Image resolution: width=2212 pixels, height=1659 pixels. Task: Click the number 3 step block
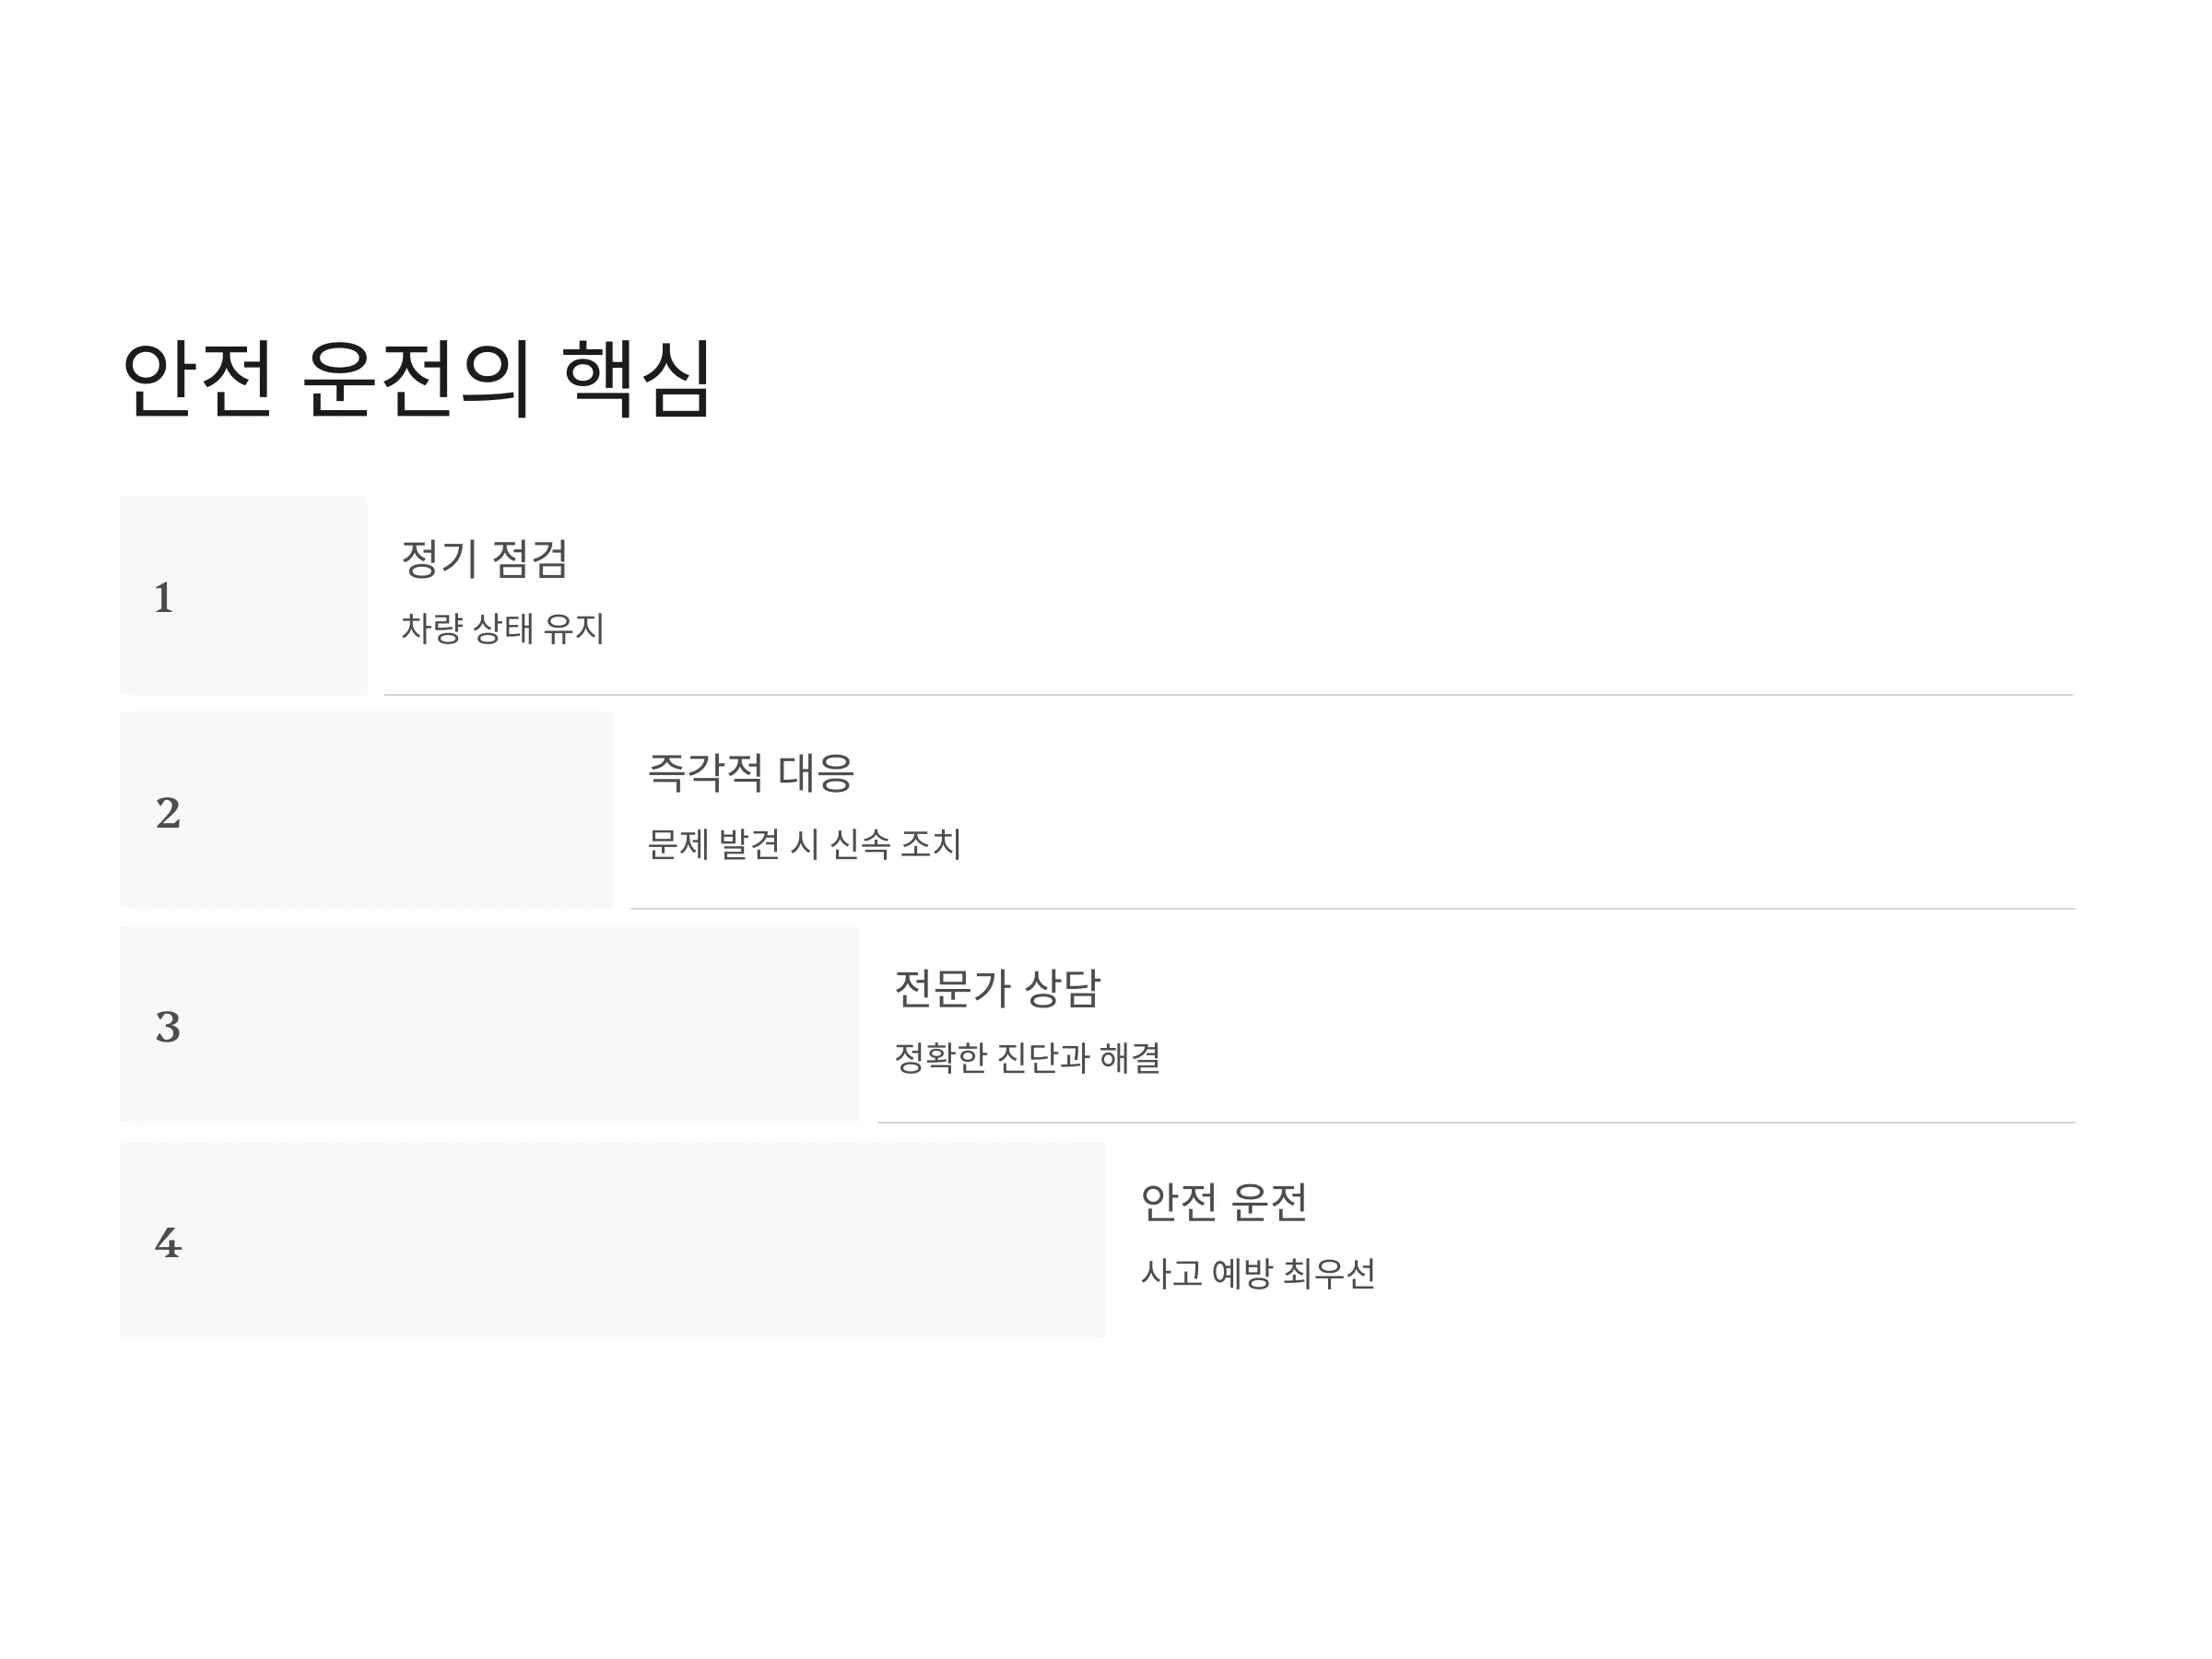489,1024
